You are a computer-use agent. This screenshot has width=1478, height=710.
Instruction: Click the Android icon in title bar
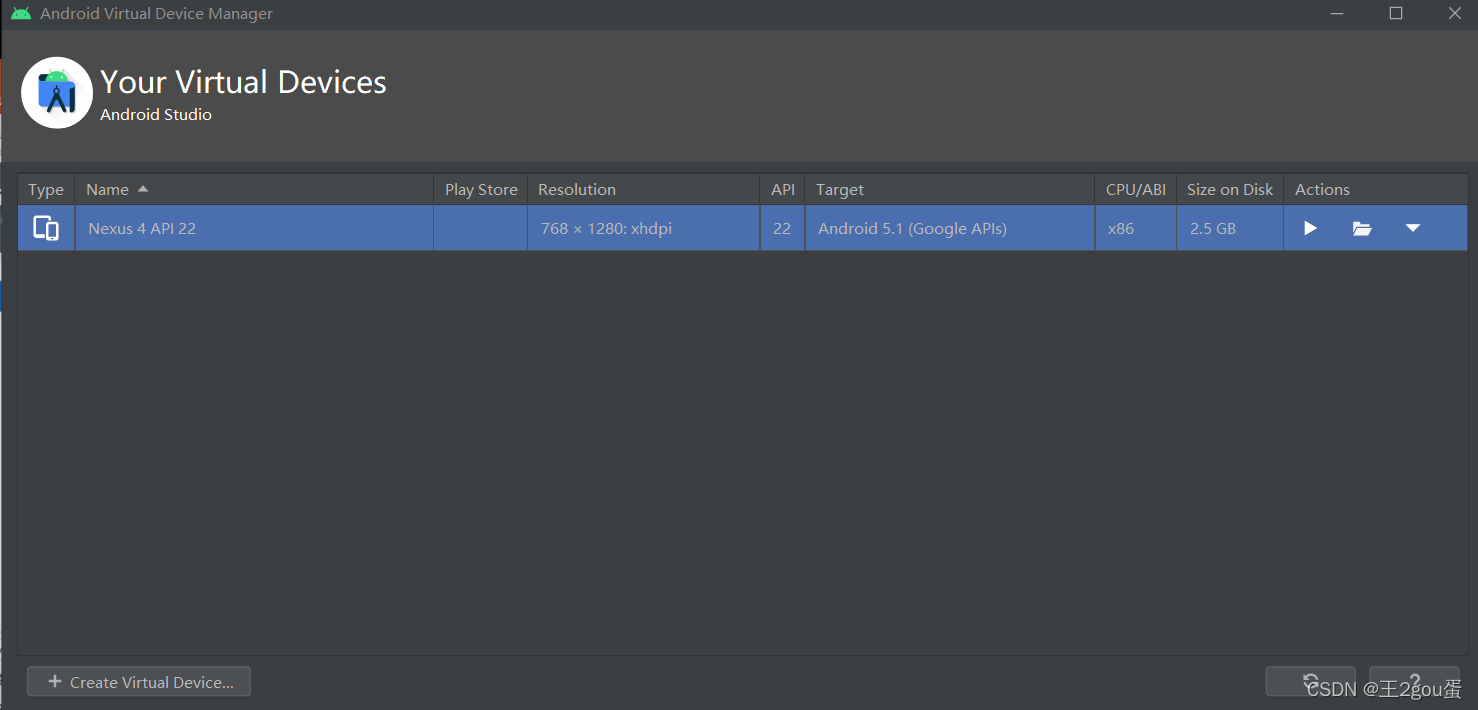21,14
